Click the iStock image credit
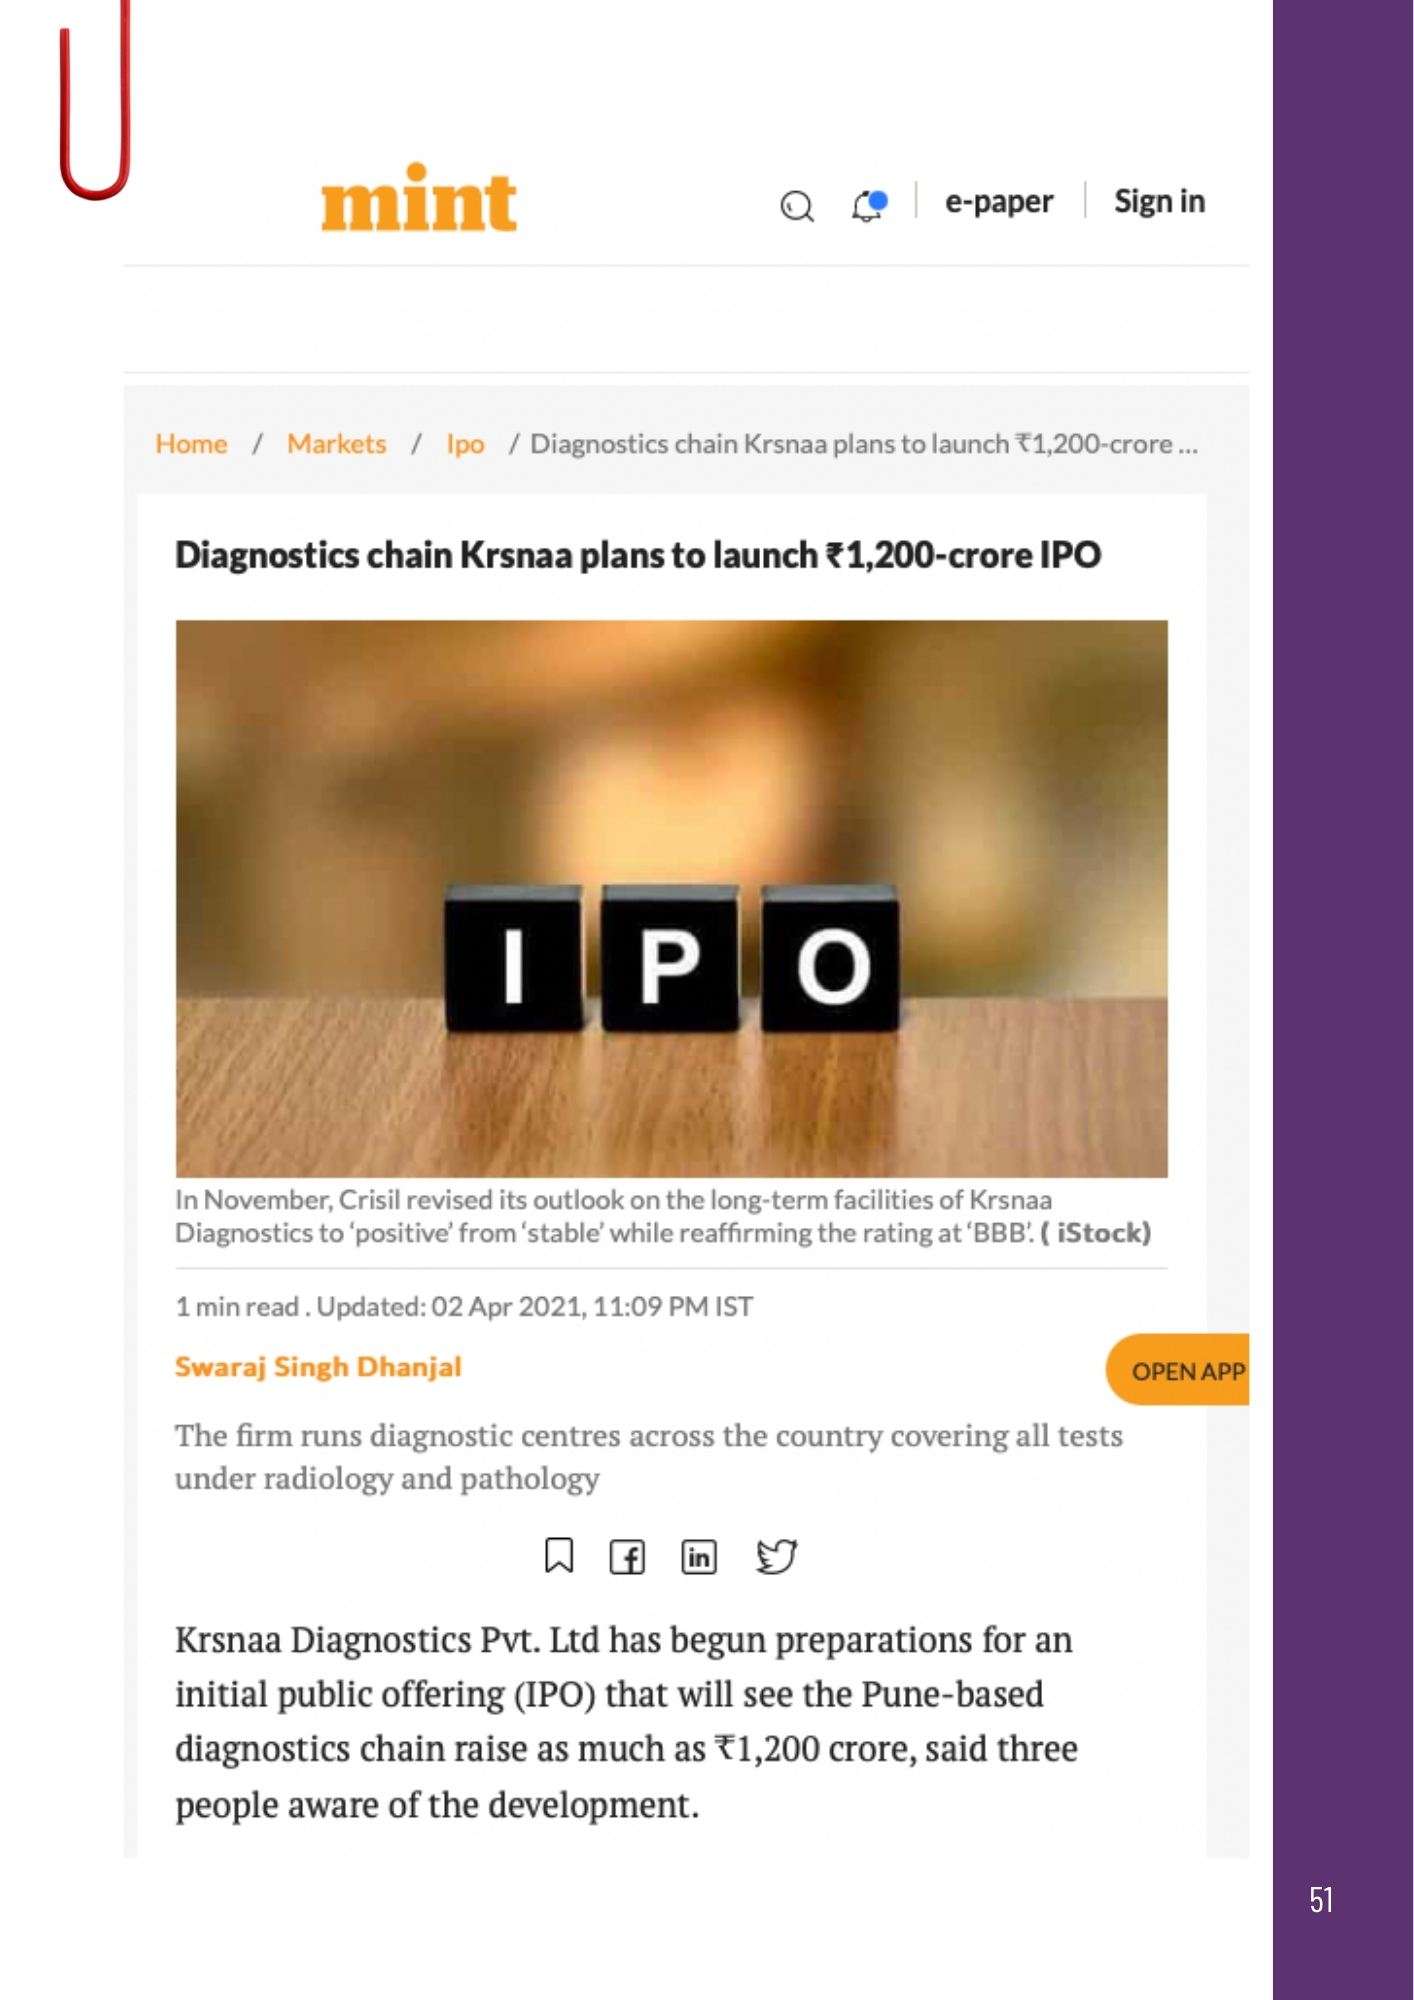 [x=1096, y=1232]
